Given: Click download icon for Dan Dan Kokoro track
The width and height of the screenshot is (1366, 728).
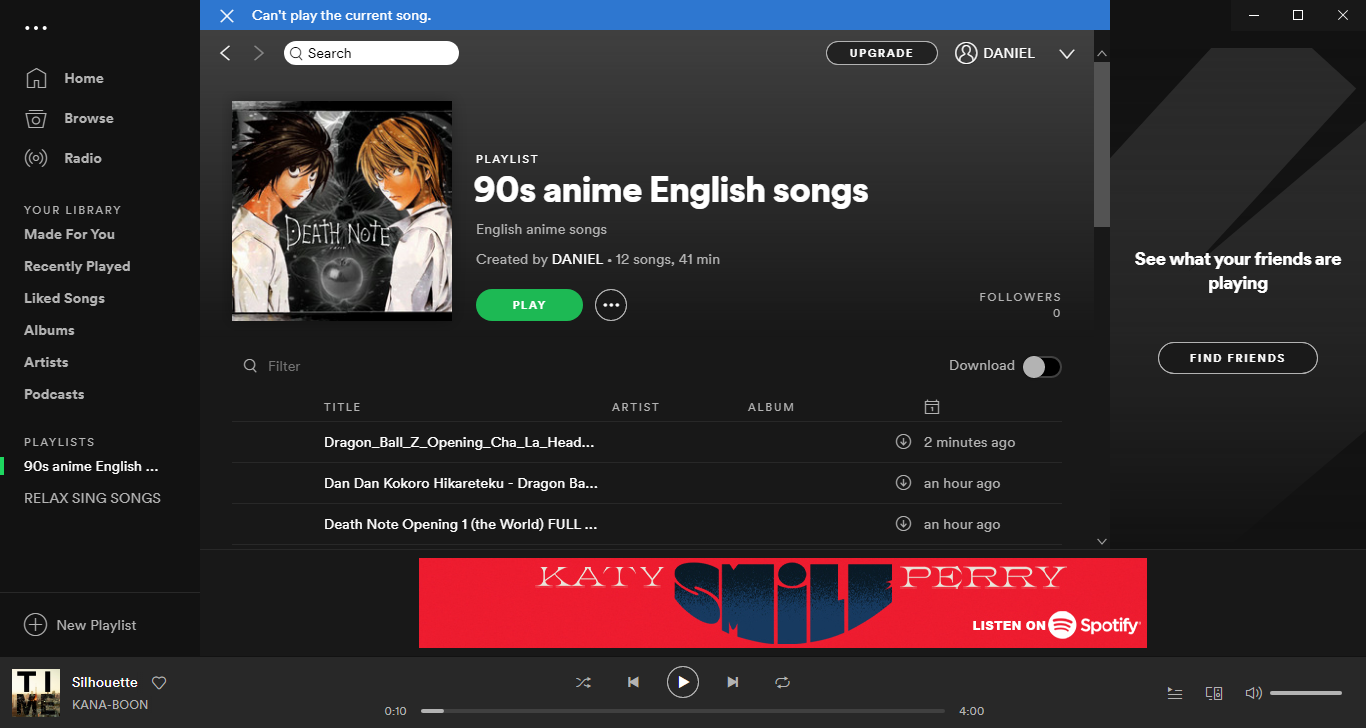Looking at the screenshot, I should [903, 483].
